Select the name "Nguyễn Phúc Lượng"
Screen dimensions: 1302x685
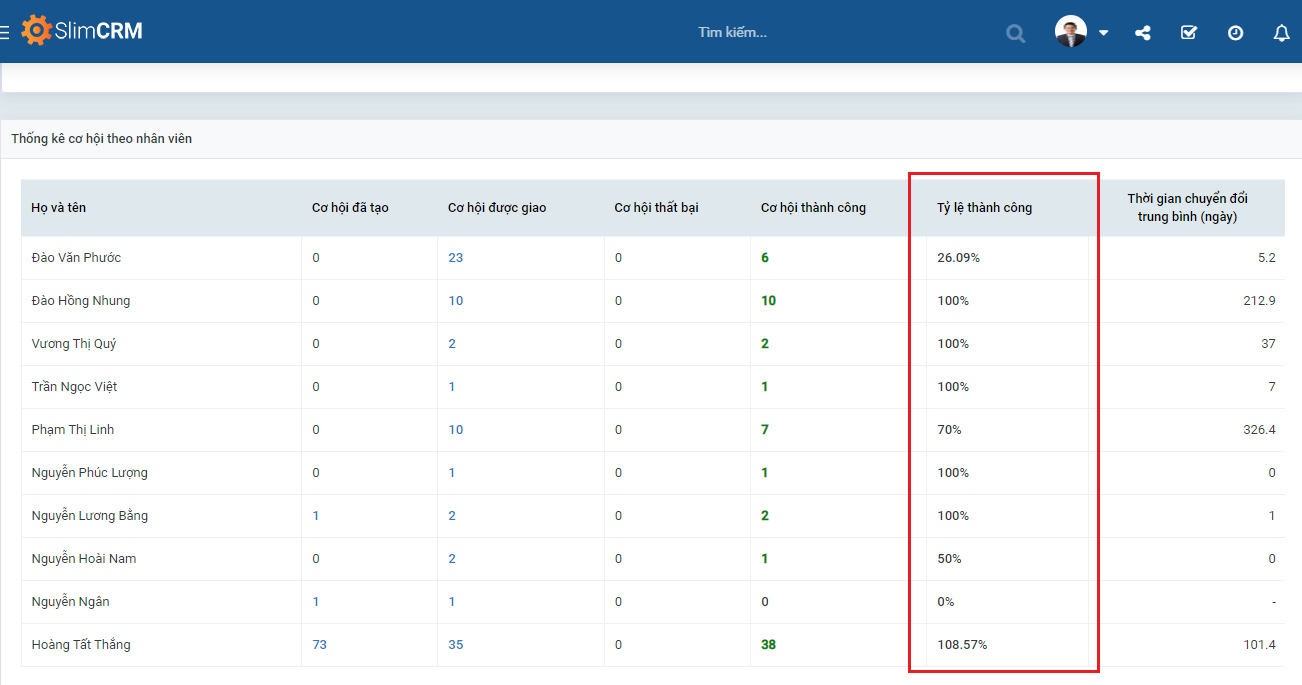pyautogui.click(x=90, y=473)
